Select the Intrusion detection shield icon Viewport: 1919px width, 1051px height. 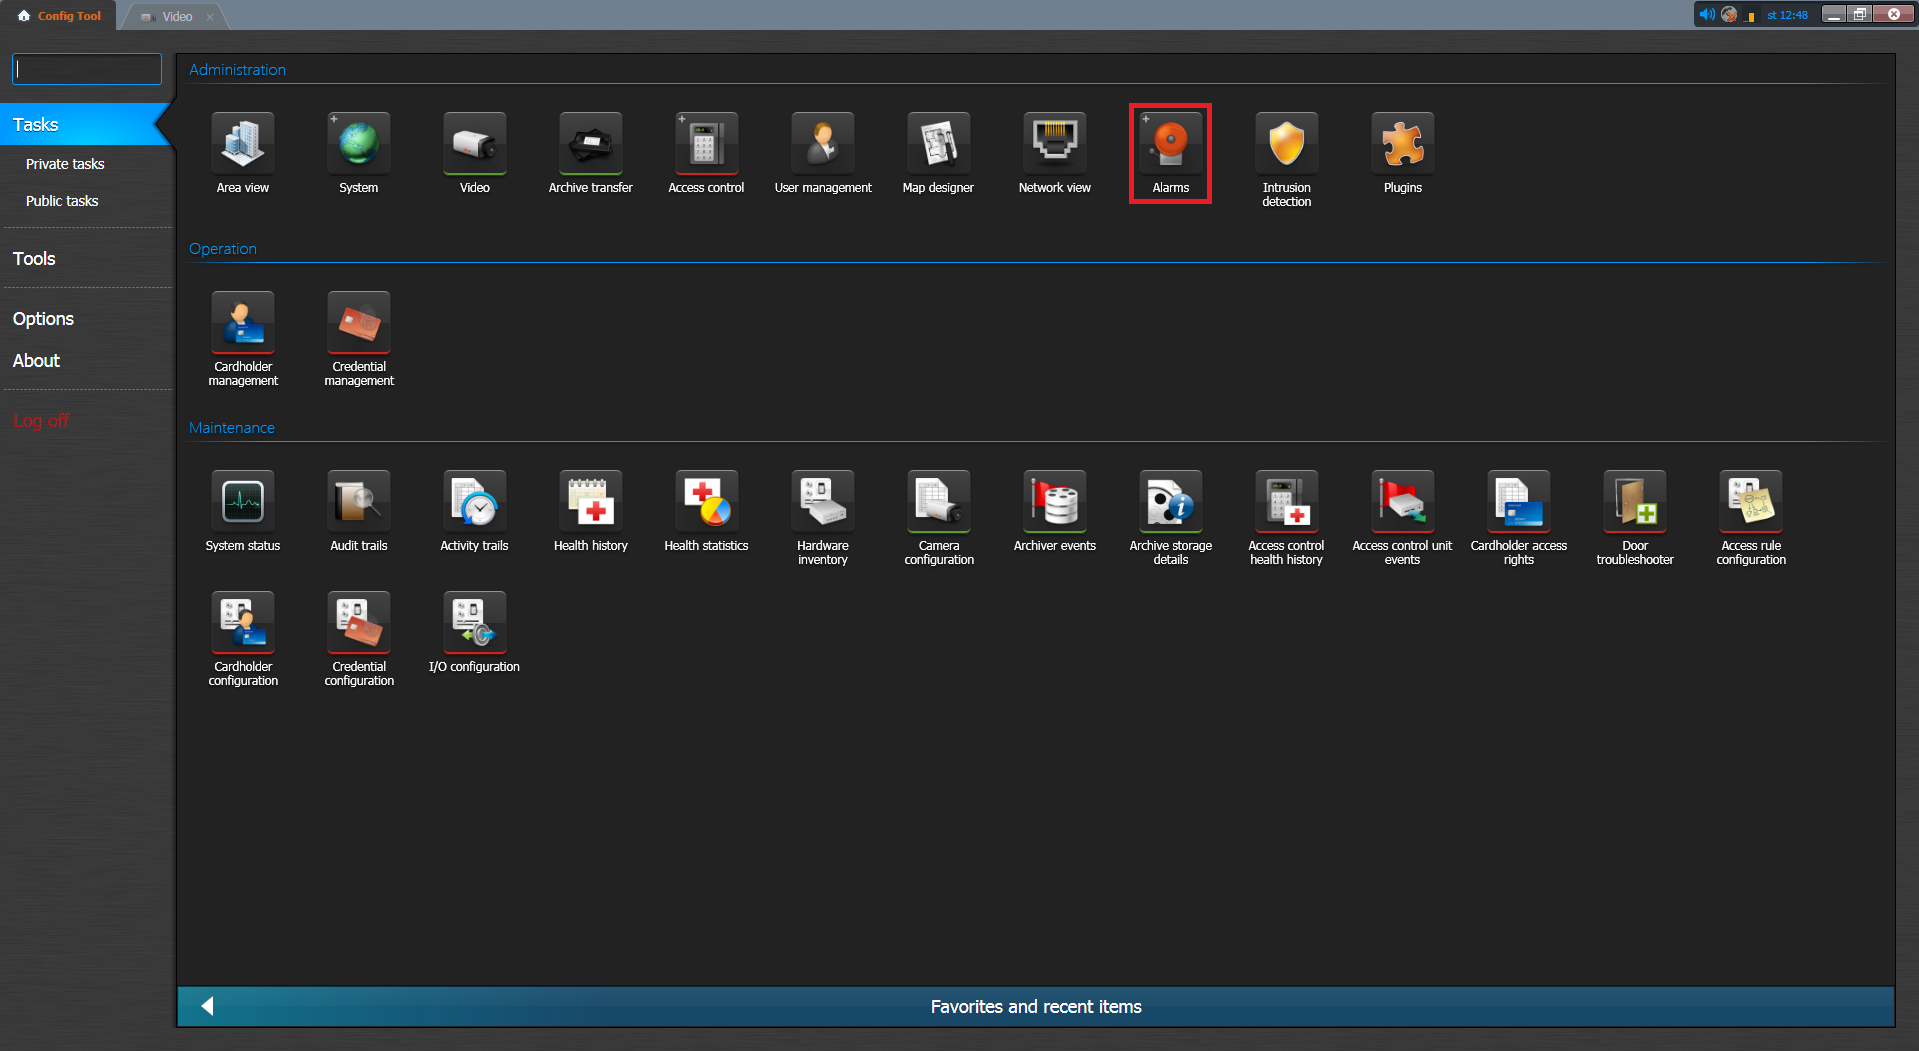tap(1286, 145)
